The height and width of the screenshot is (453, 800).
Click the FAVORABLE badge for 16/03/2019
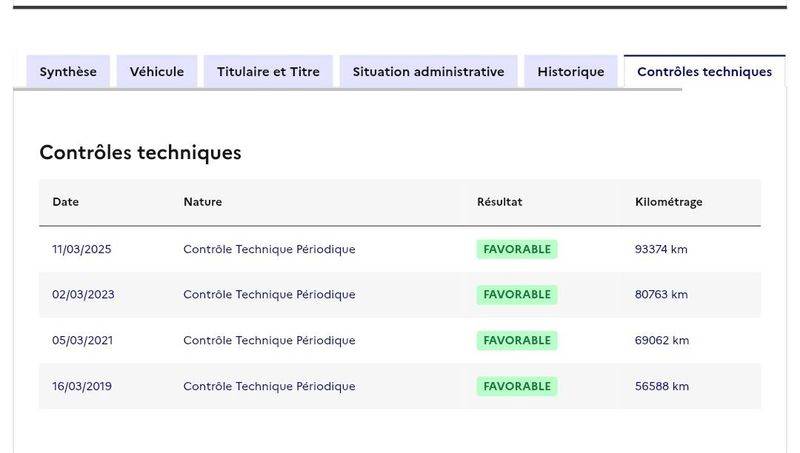[x=517, y=387]
